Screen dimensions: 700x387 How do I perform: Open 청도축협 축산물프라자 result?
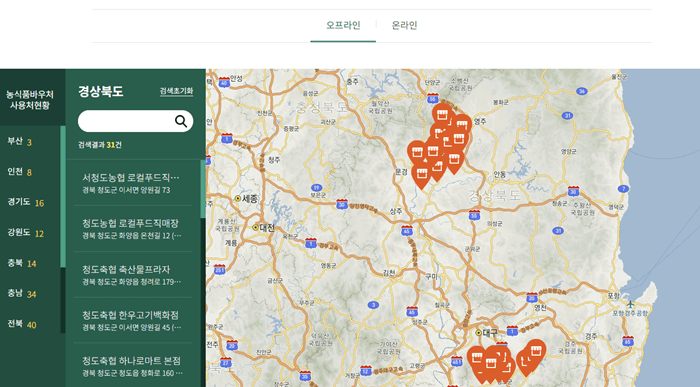tap(133, 275)
